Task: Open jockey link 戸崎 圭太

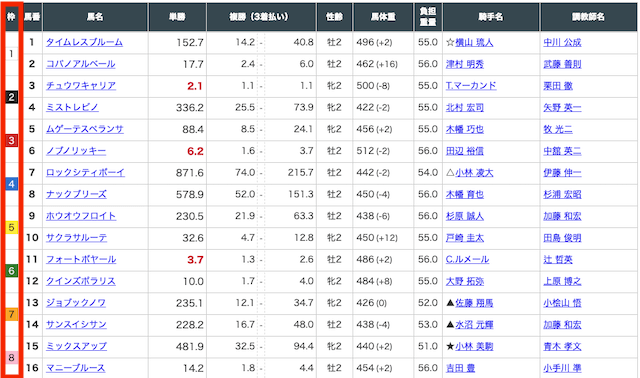Action: tap(465, 238)
